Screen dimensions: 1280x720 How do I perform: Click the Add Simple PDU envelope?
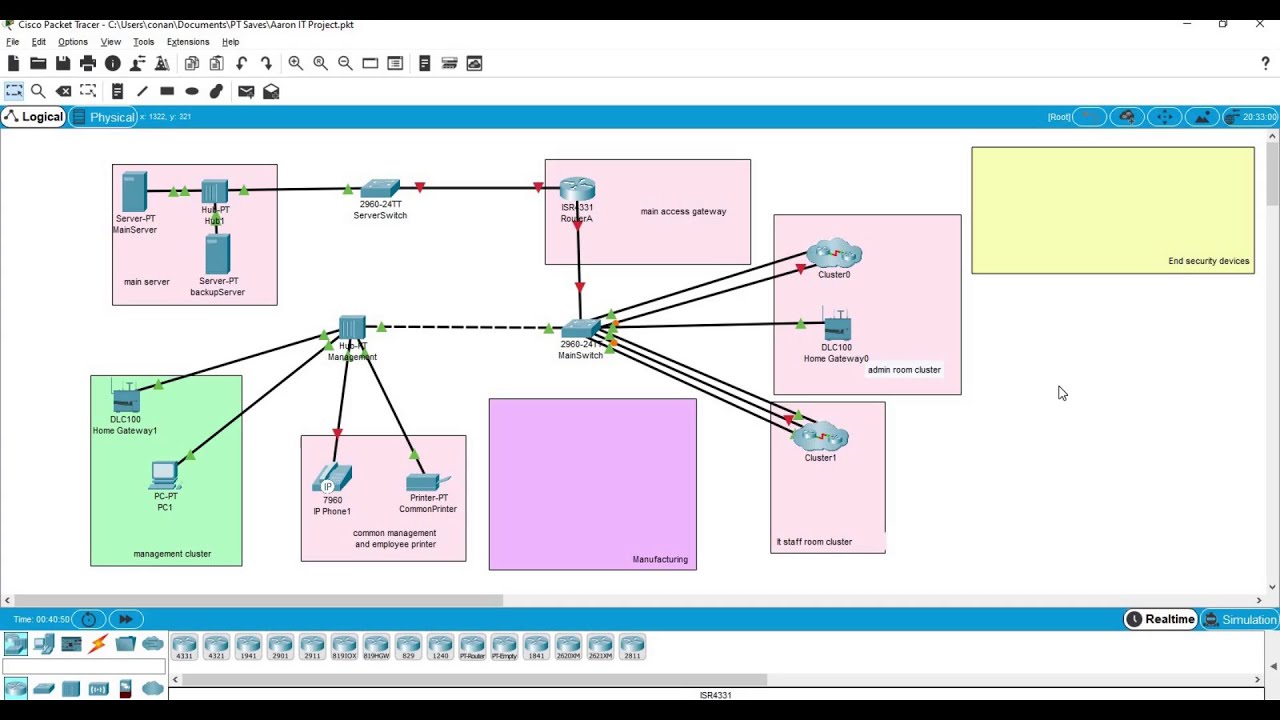click(246, 91)
